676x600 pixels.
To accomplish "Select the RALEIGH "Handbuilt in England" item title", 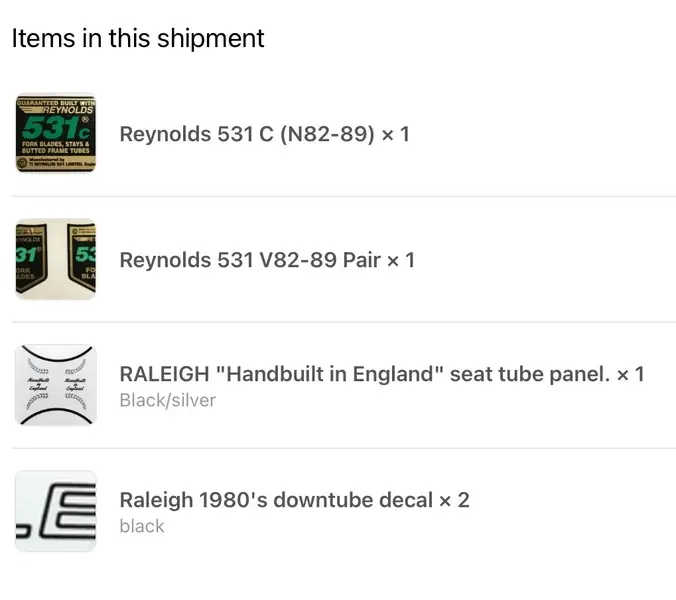I will 365,374.
